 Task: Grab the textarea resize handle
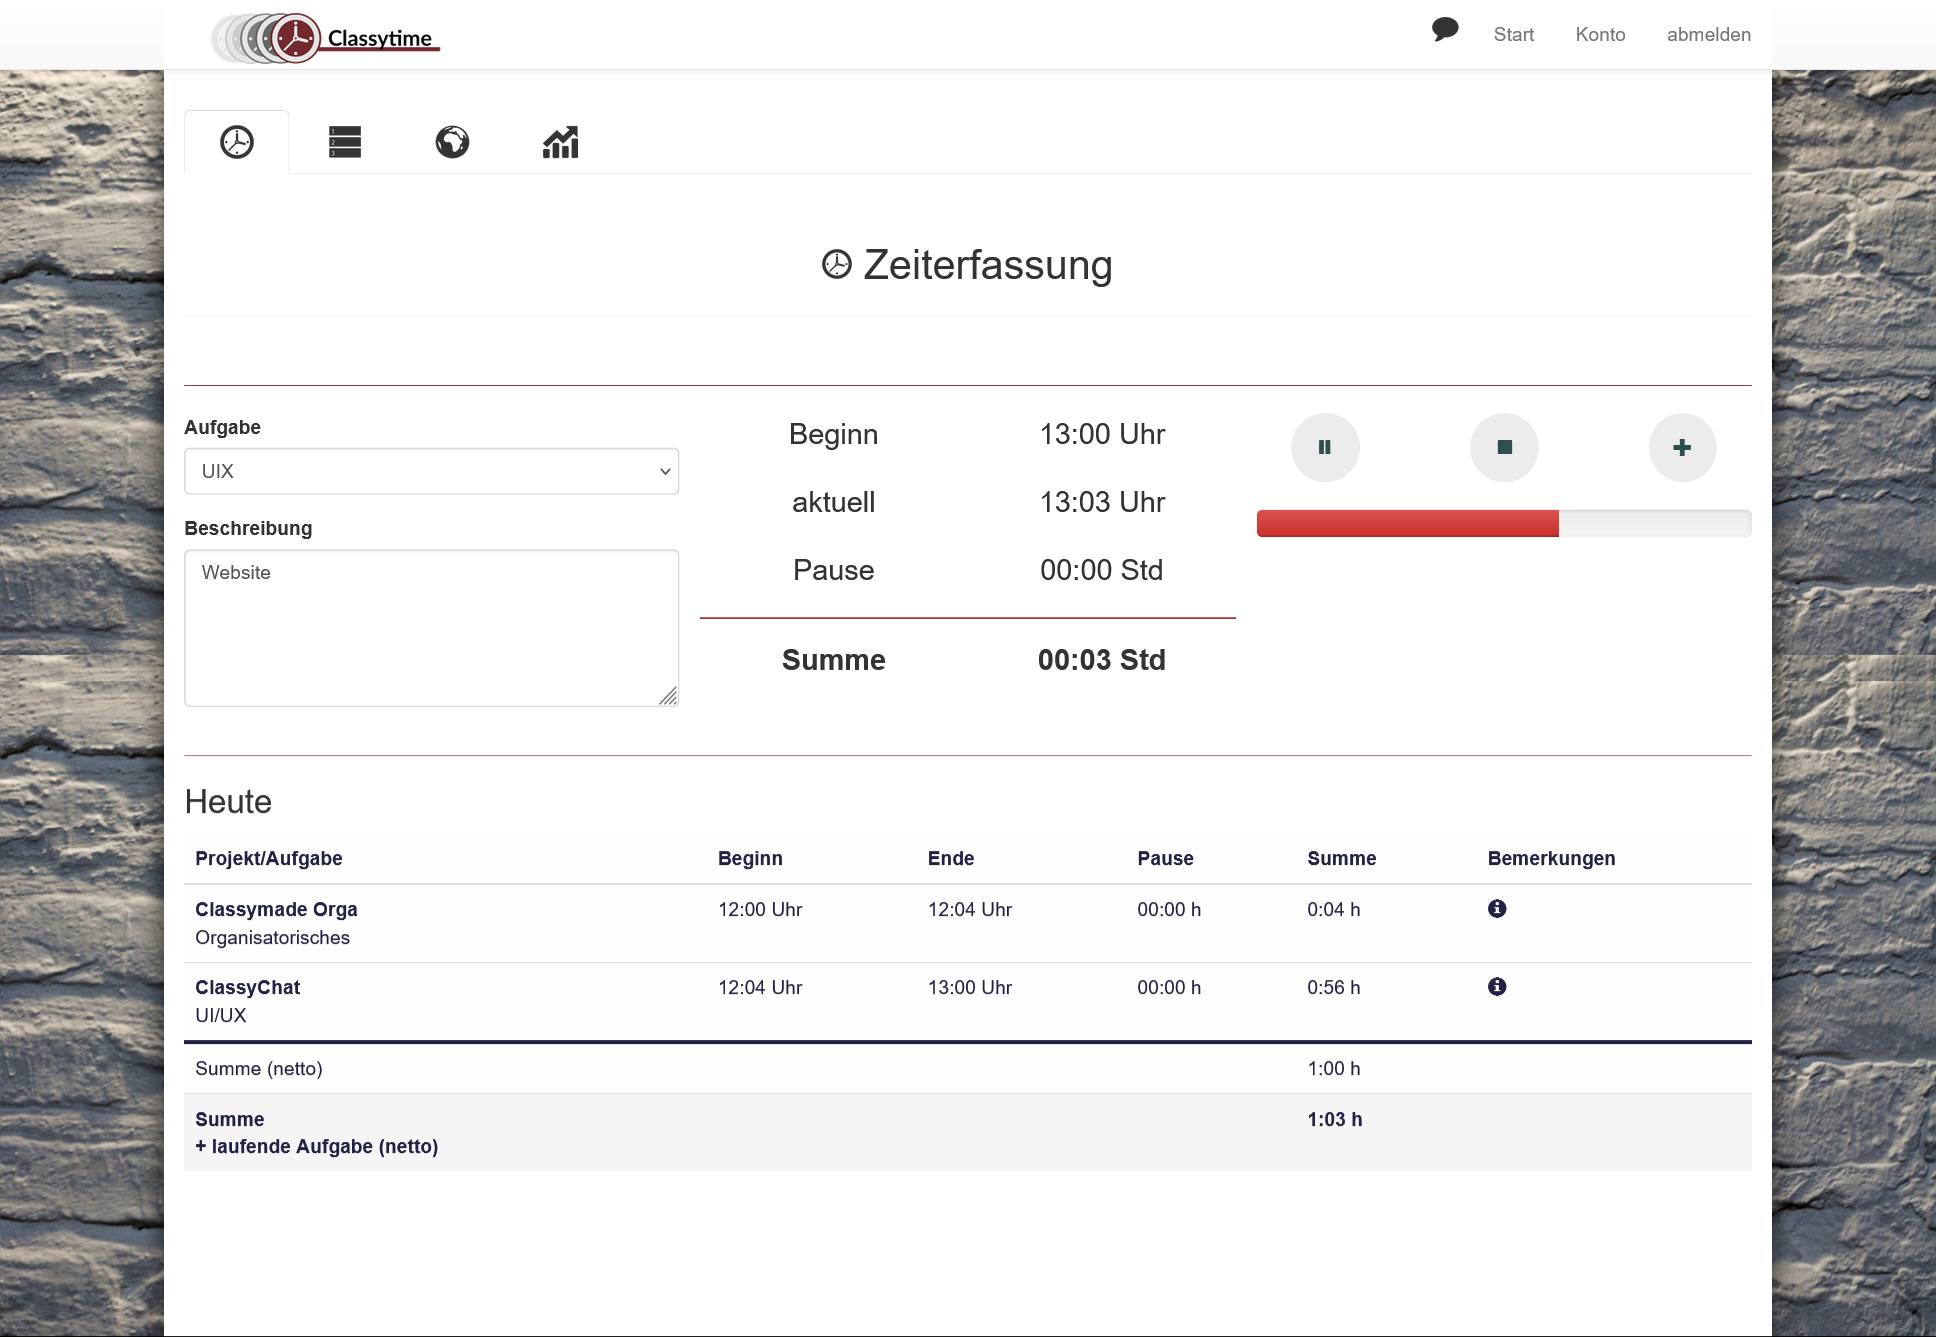[668, 696]
